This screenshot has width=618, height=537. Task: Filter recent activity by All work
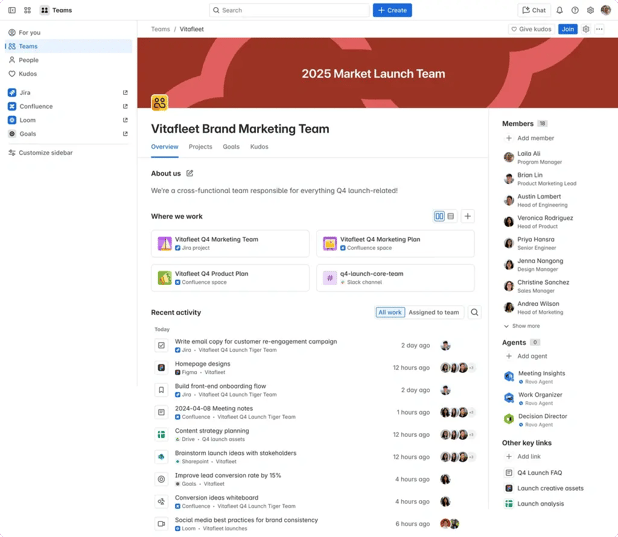390,312
